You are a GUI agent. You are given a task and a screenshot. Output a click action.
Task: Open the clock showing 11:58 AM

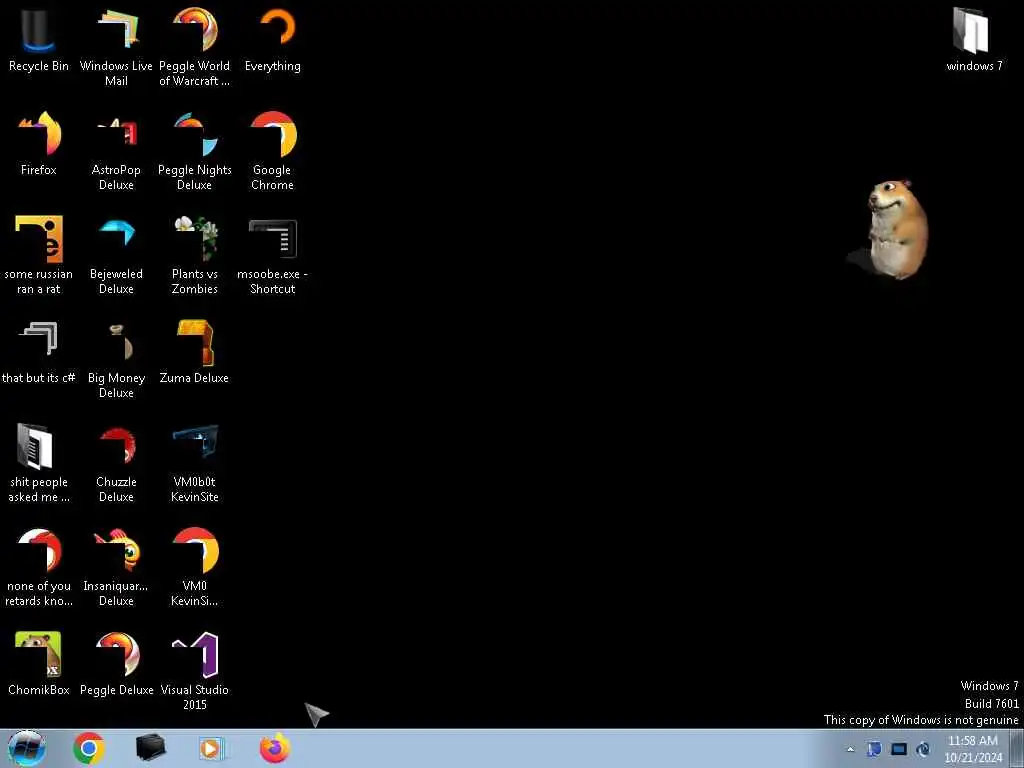(x=973, y=749)
